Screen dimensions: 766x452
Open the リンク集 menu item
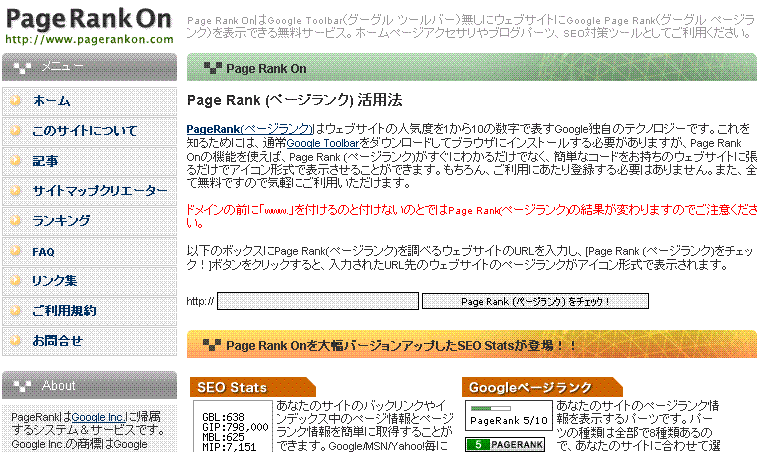(x=89, y=281)
